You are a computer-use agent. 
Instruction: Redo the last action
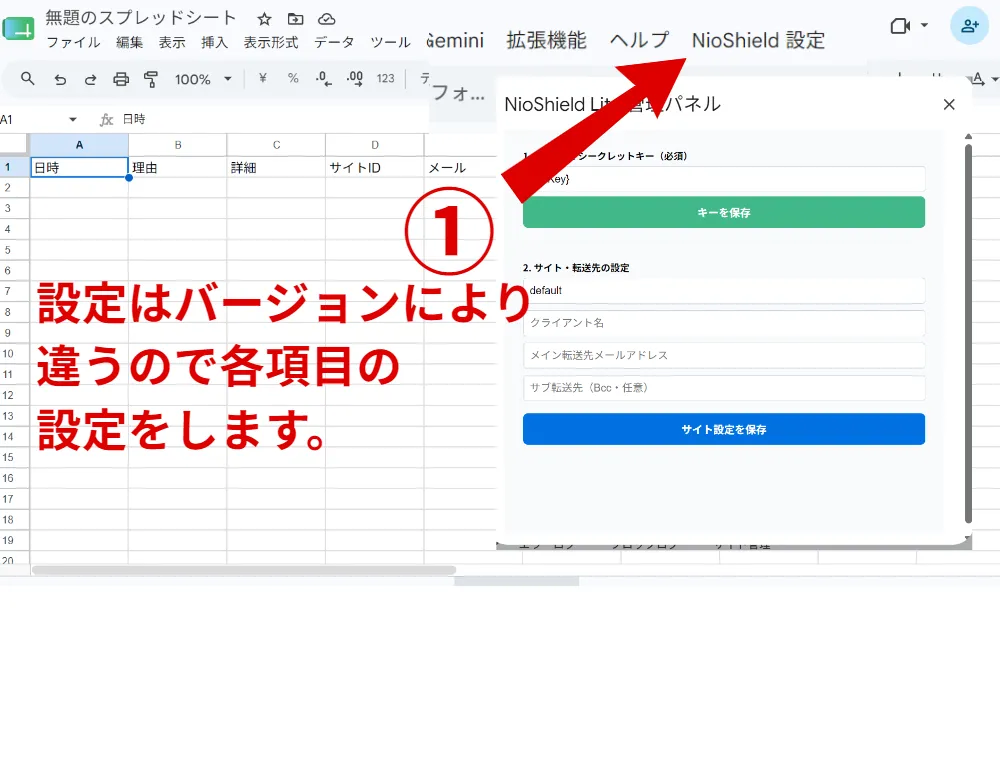tap(91, 79)
